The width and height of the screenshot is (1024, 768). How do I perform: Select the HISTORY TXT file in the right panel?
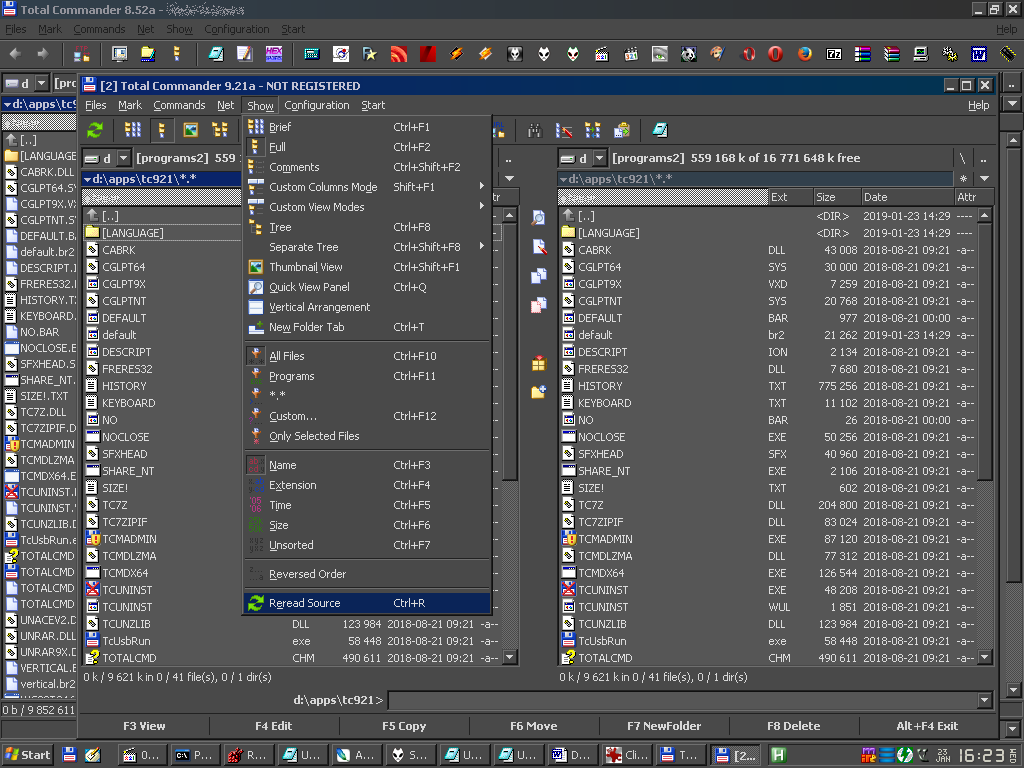point(768,386)
